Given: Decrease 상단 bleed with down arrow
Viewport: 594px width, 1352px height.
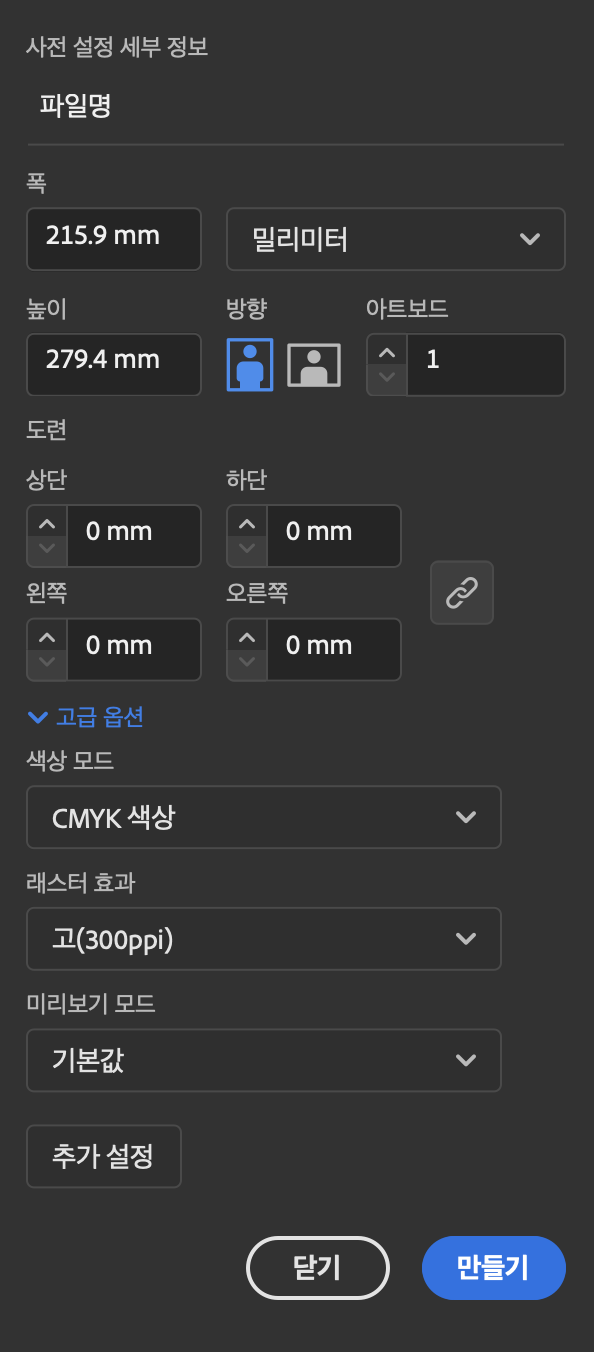Looking at the screenshot, I should pos(47,551).
